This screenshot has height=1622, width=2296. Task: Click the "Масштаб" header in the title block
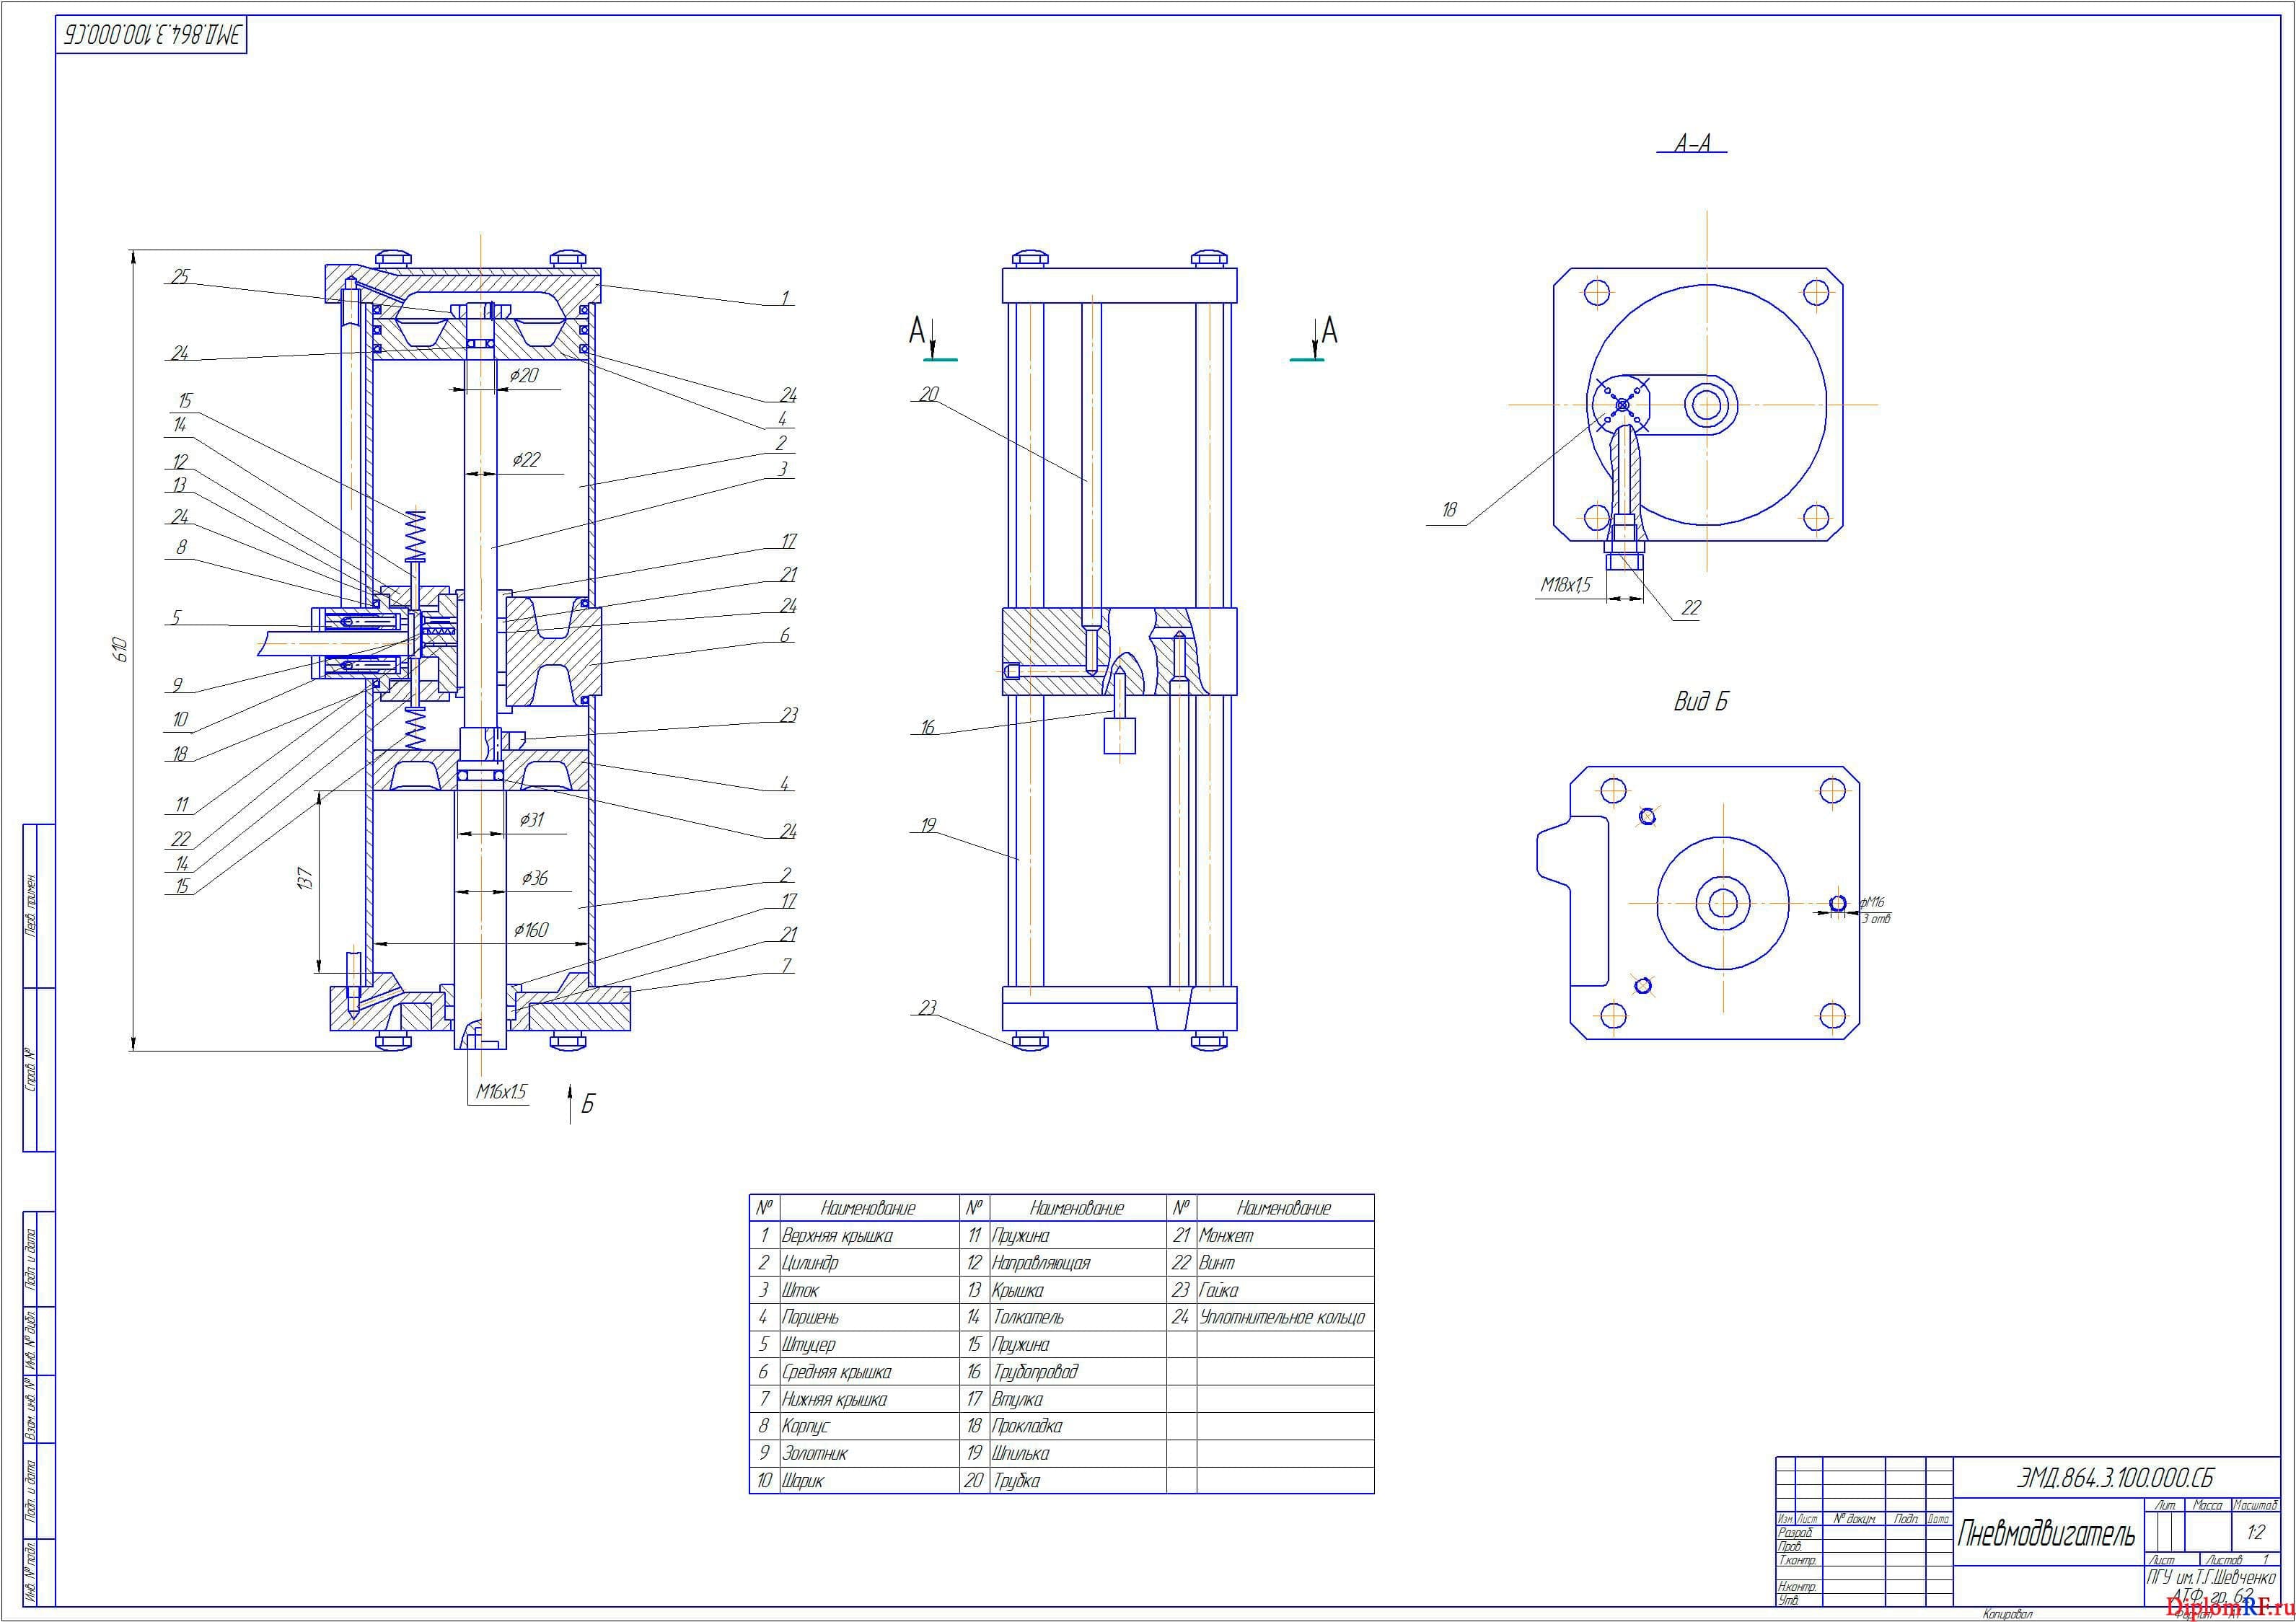(x=2256, y=1504)
